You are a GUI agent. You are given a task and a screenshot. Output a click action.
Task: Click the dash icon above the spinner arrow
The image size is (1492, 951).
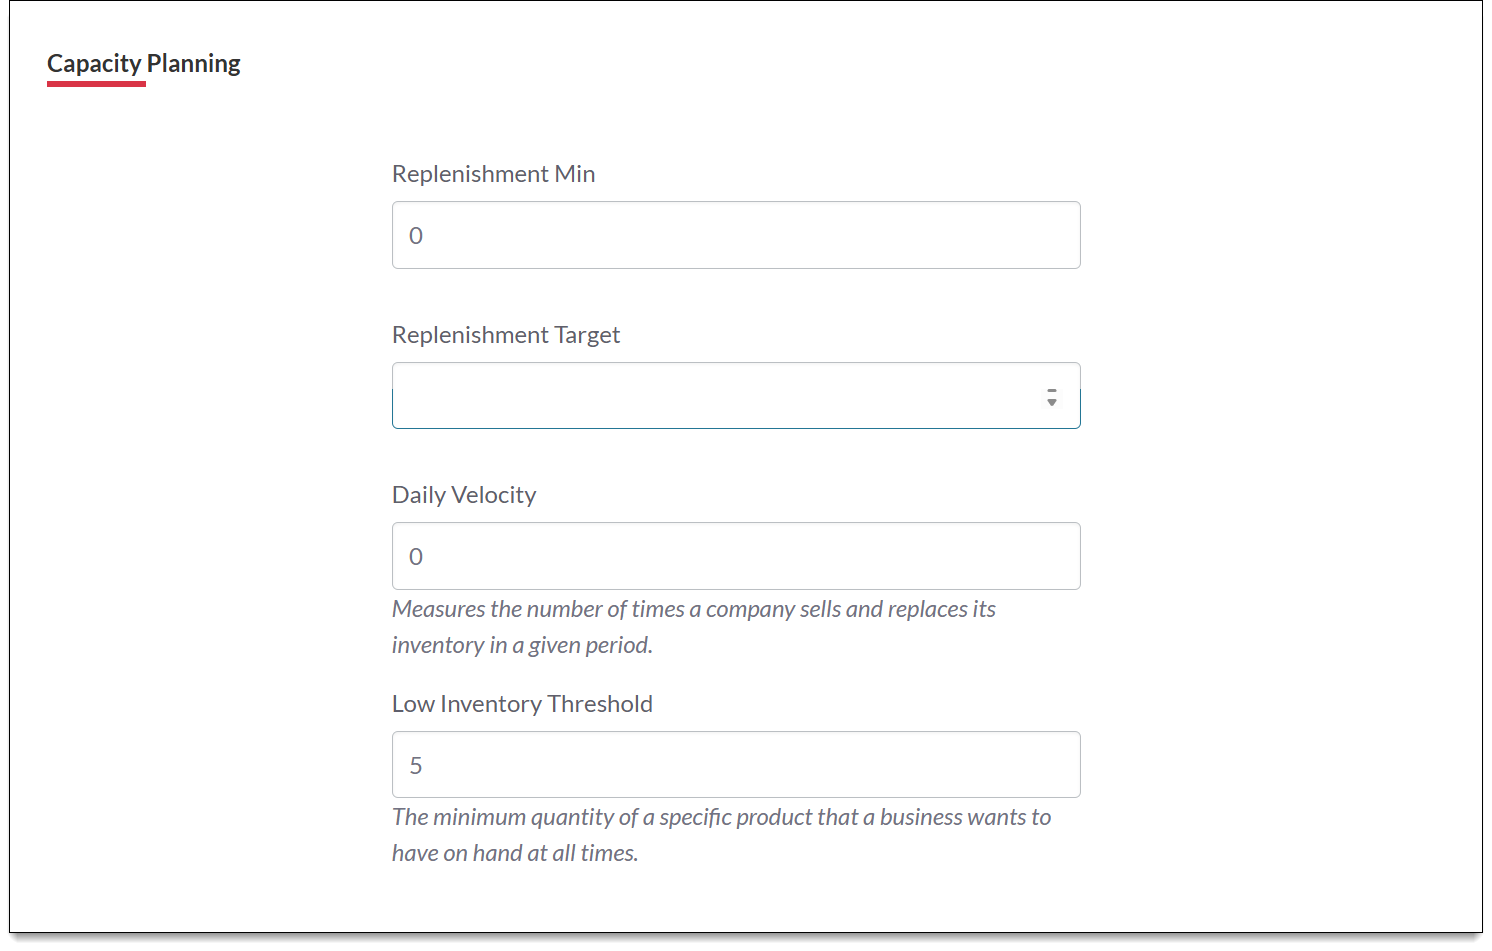[1052, 391]
